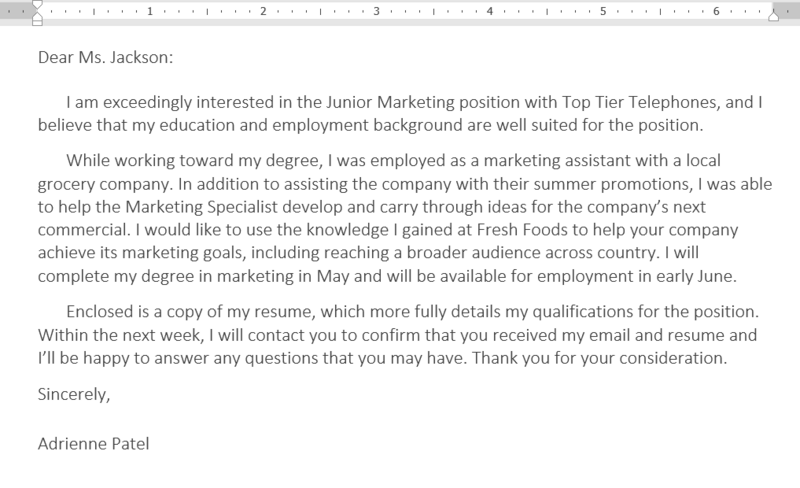Set a tab stop at ruler mark 1
Image resolution: width=800 pixels, height=488 pixels.
[150, 11]
